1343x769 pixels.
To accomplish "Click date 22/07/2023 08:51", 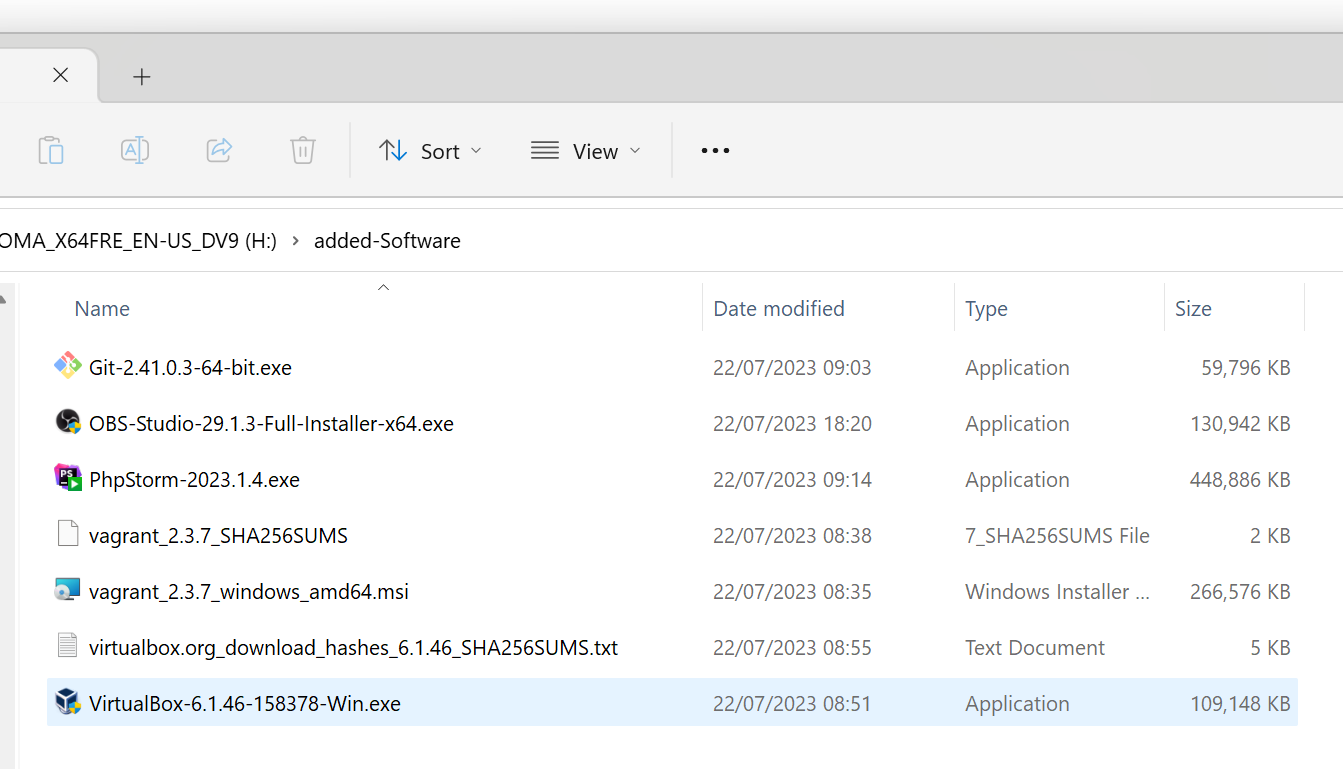I will 792,704.
